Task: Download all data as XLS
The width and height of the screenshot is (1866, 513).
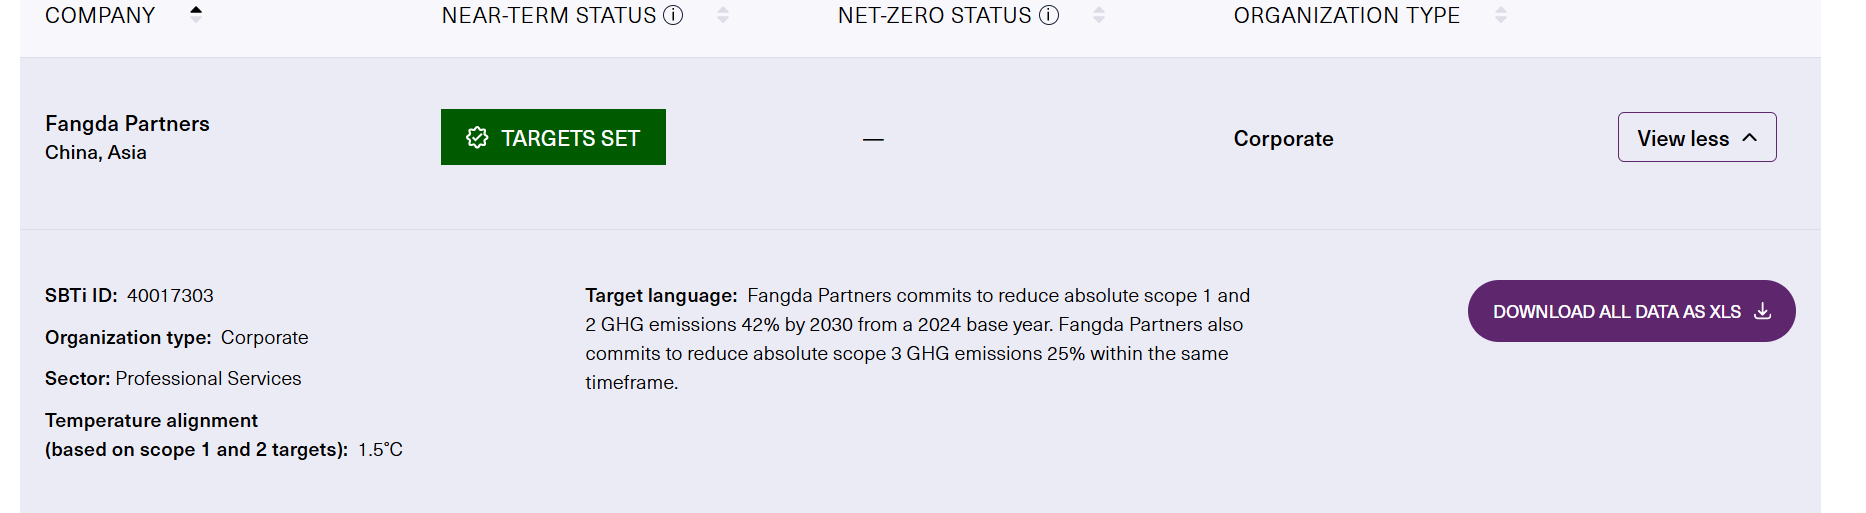Action: click(x=1631, y=311)
